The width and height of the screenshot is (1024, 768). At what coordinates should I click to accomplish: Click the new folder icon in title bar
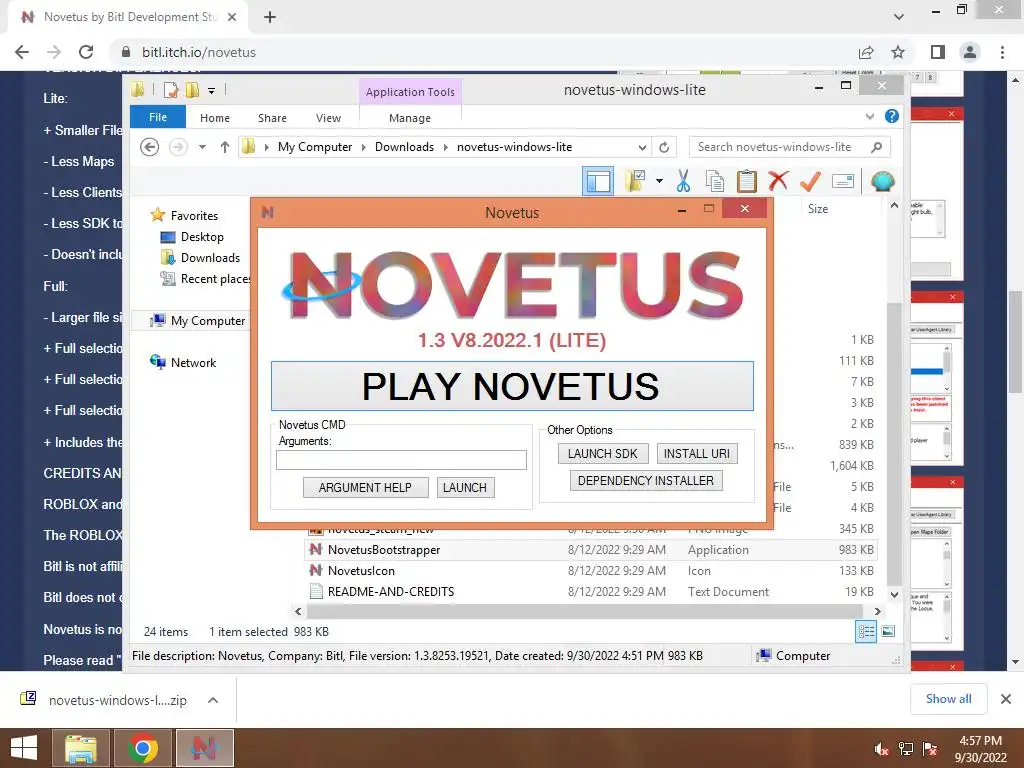pyautogui.click(x=192, y=90)
